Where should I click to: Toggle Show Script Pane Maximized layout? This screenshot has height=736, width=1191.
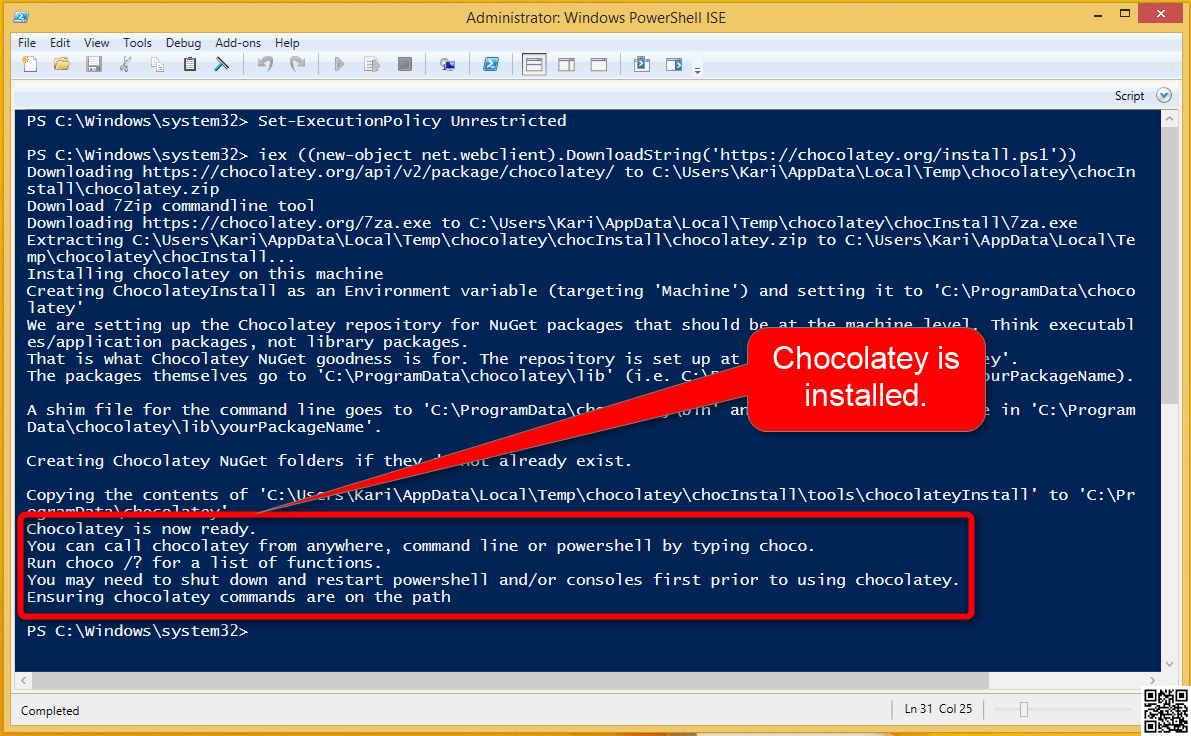pos(598,65)
